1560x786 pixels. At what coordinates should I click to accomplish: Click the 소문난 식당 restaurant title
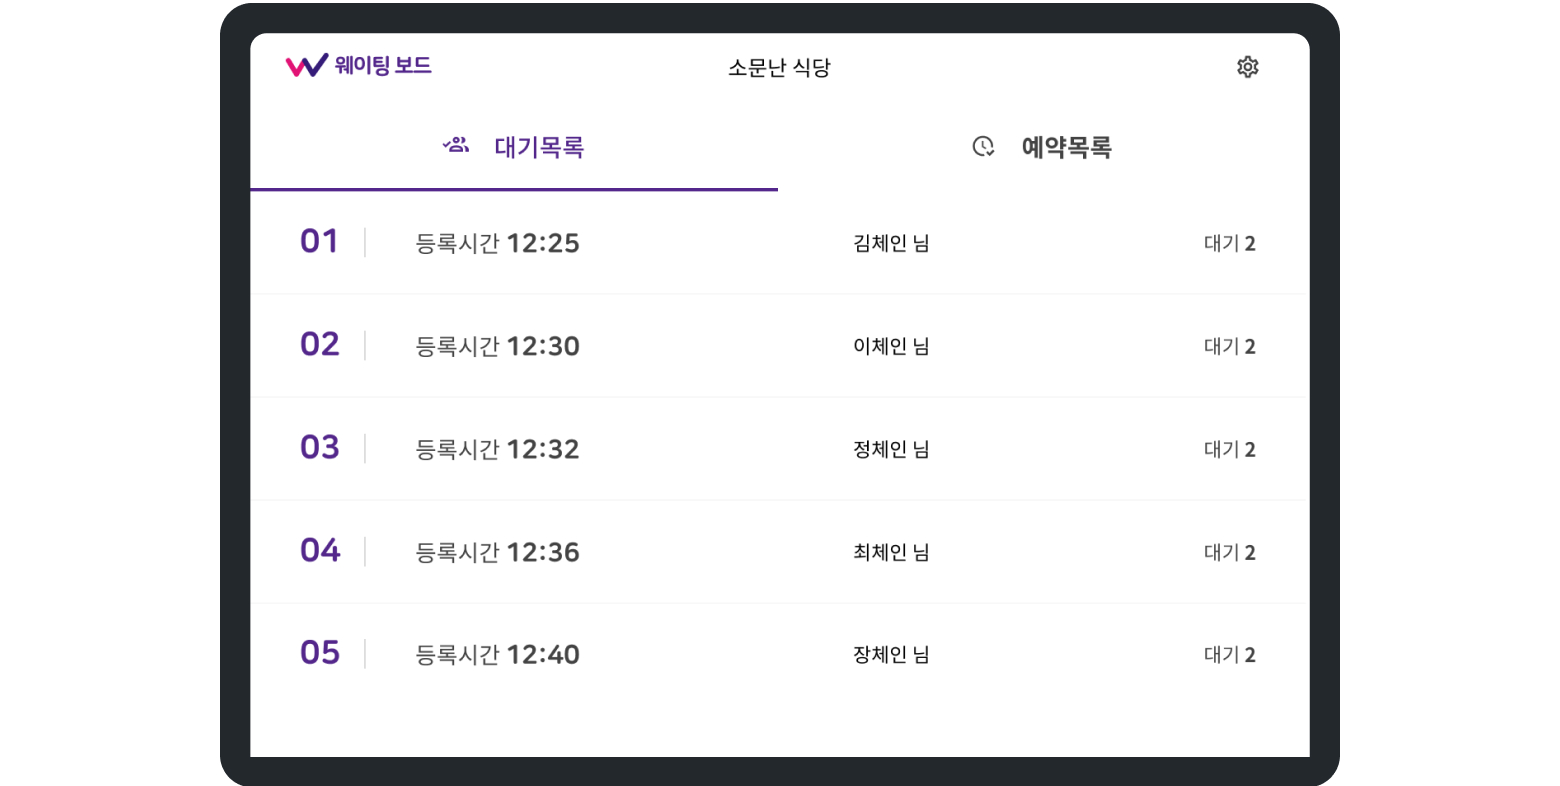779,68
